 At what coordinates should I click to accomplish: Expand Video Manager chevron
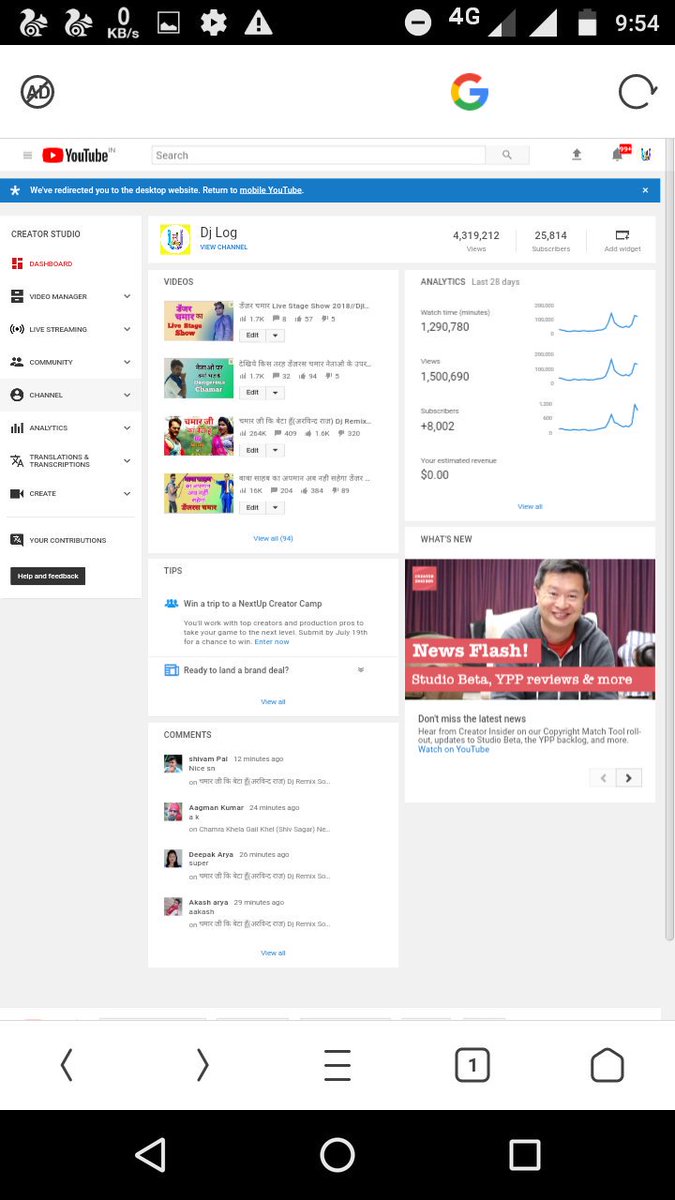point(127,296)
